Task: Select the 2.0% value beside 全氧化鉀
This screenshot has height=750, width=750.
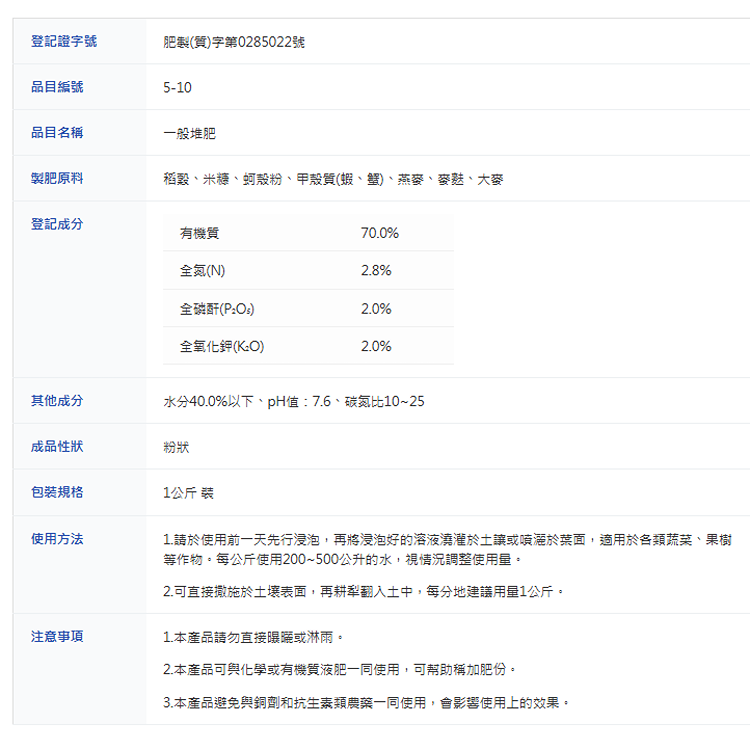Action: pos(376,346)
